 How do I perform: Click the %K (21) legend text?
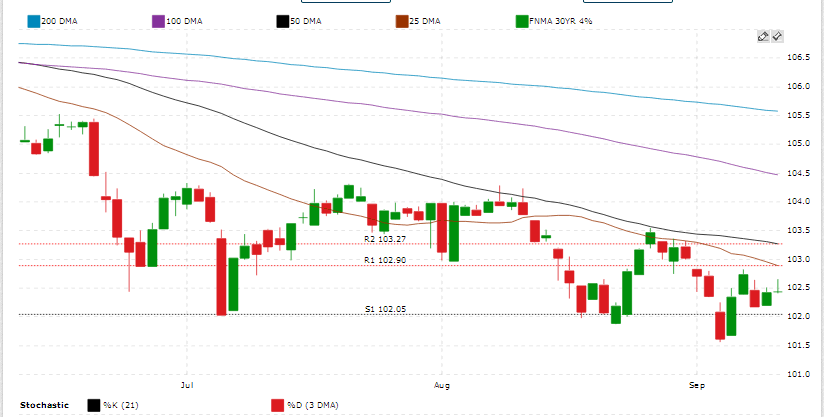point(120,405)
